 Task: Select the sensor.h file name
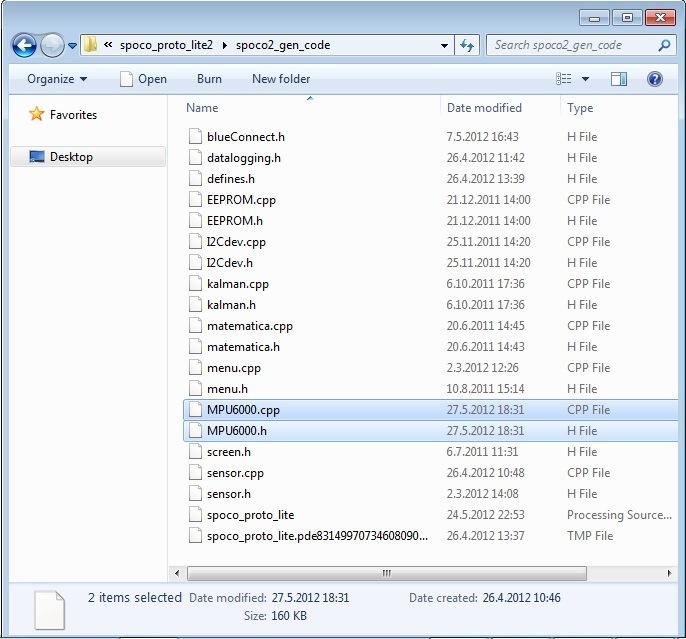[x=229, y=494]
